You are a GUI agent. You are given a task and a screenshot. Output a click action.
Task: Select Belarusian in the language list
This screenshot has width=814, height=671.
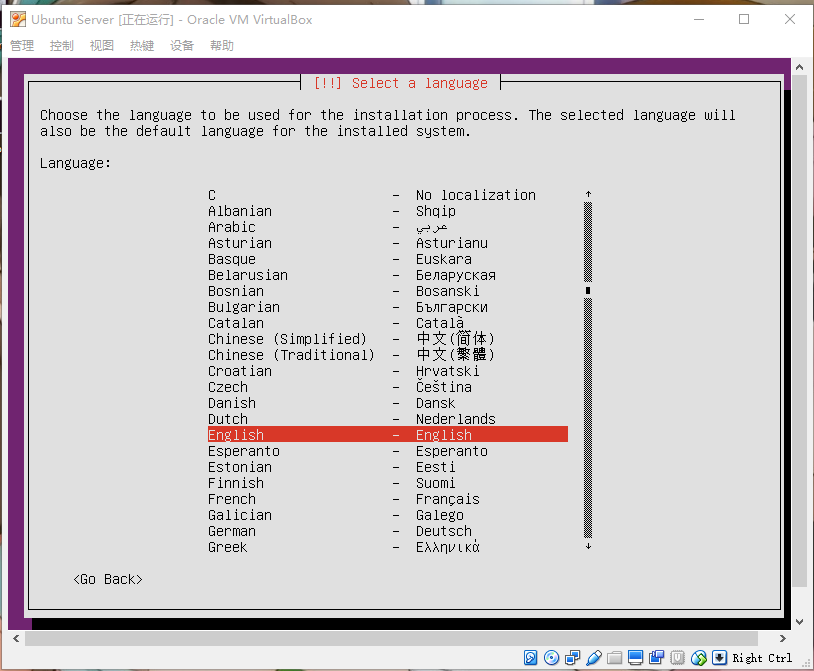click(x=388, y=275)
